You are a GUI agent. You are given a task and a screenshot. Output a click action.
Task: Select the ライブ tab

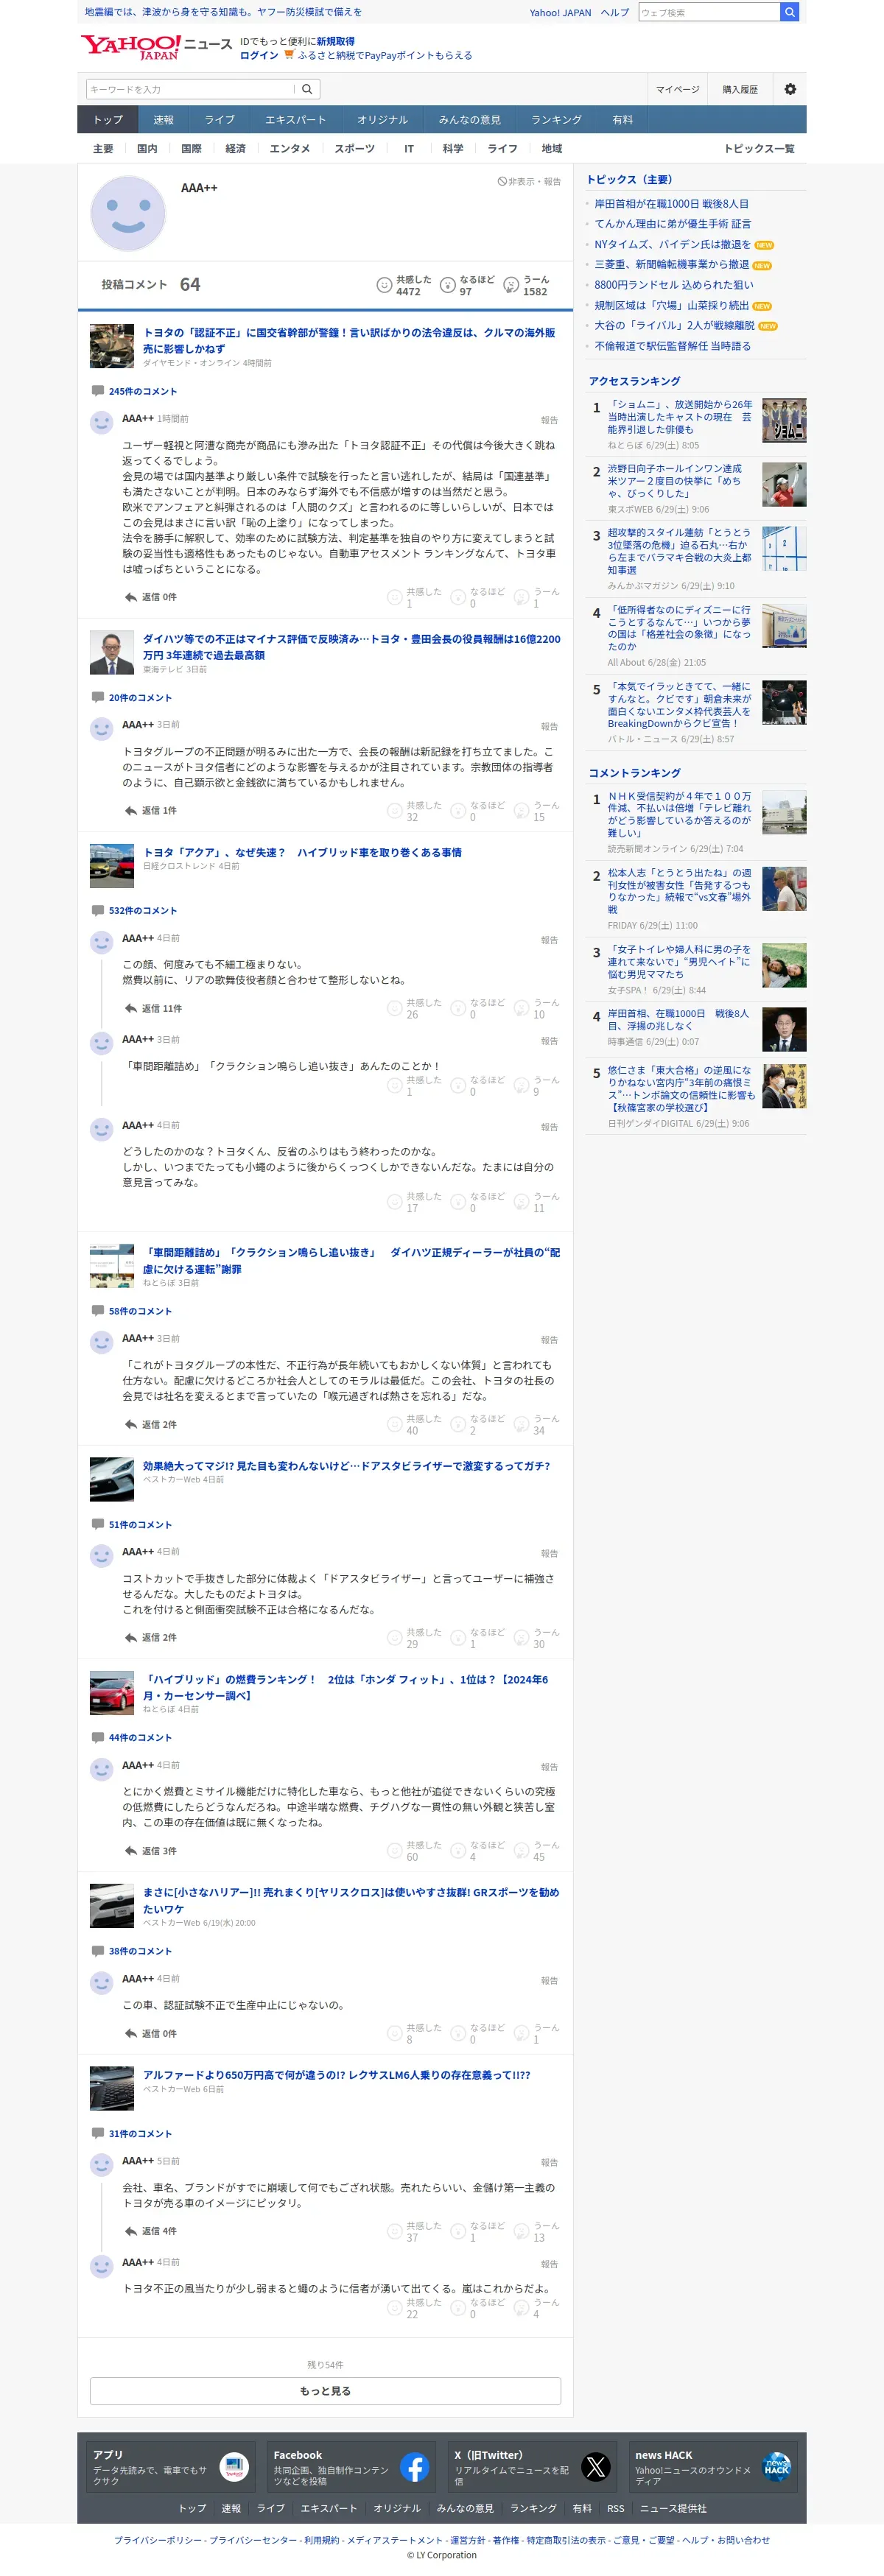click(x=219, y=120)
